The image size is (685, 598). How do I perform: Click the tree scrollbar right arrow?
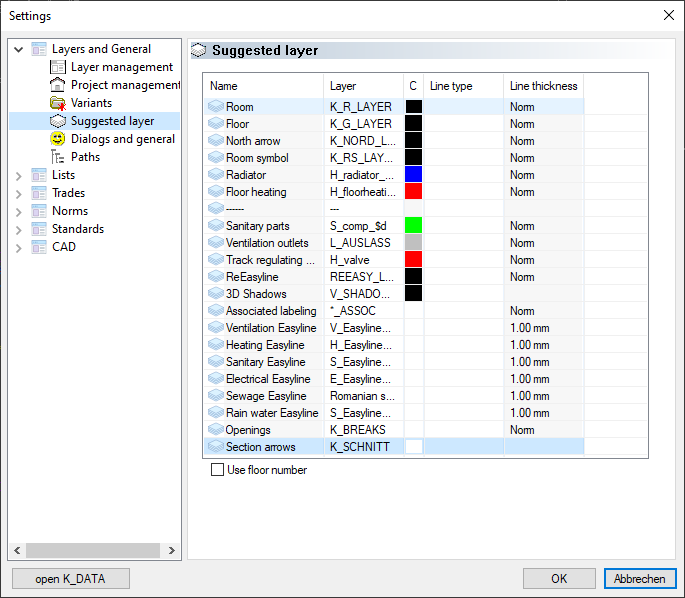[172, 550]
